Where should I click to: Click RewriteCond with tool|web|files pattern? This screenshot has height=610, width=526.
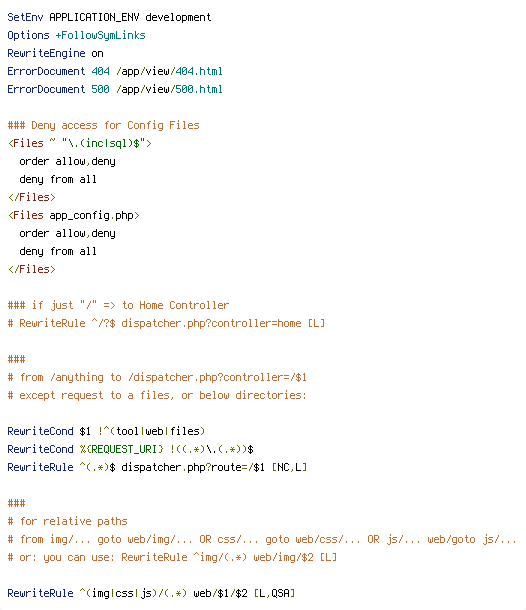click(x=106, y=431)
